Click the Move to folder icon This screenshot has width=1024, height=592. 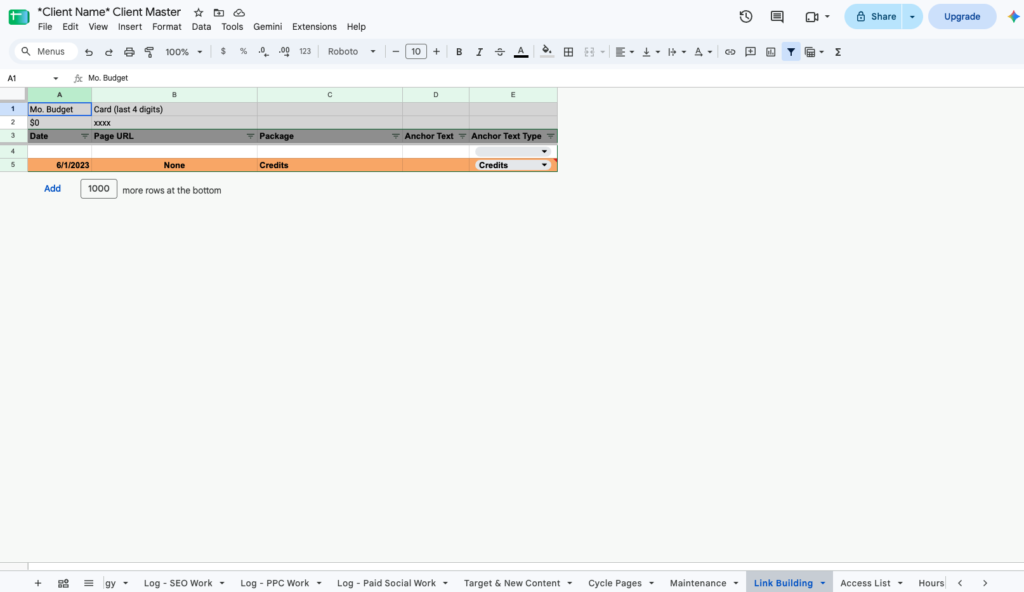pos(219,12)
